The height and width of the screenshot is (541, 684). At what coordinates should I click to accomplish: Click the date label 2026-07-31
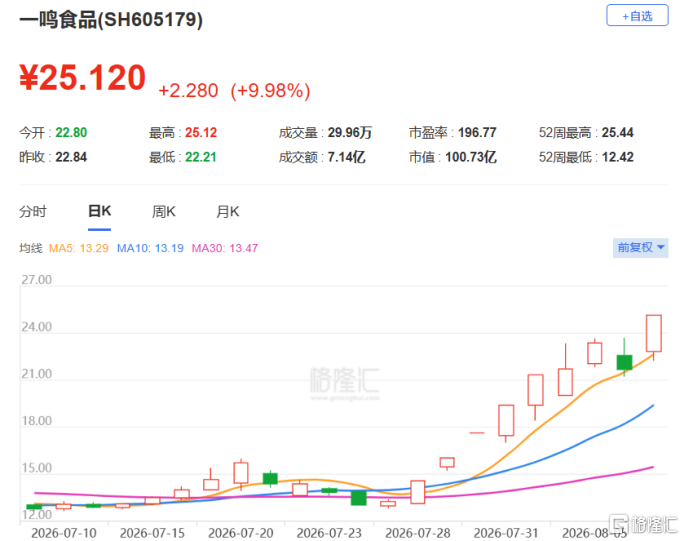tap(506, 533)
